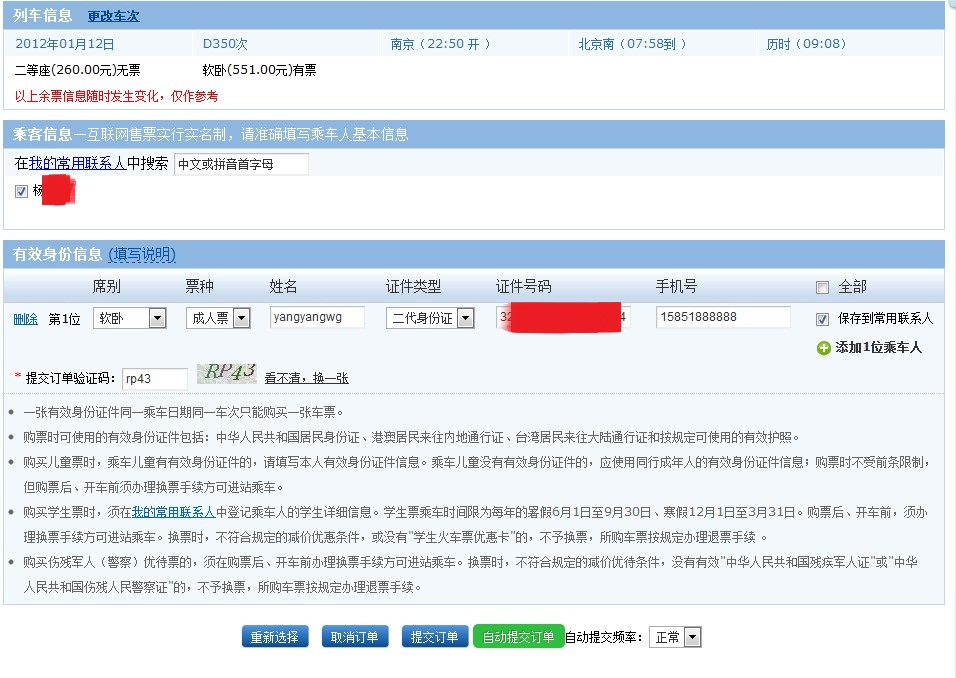956x678 pixels.
Task: Open the 席别 seat type dropdown
Action: (x=130, y=318)
